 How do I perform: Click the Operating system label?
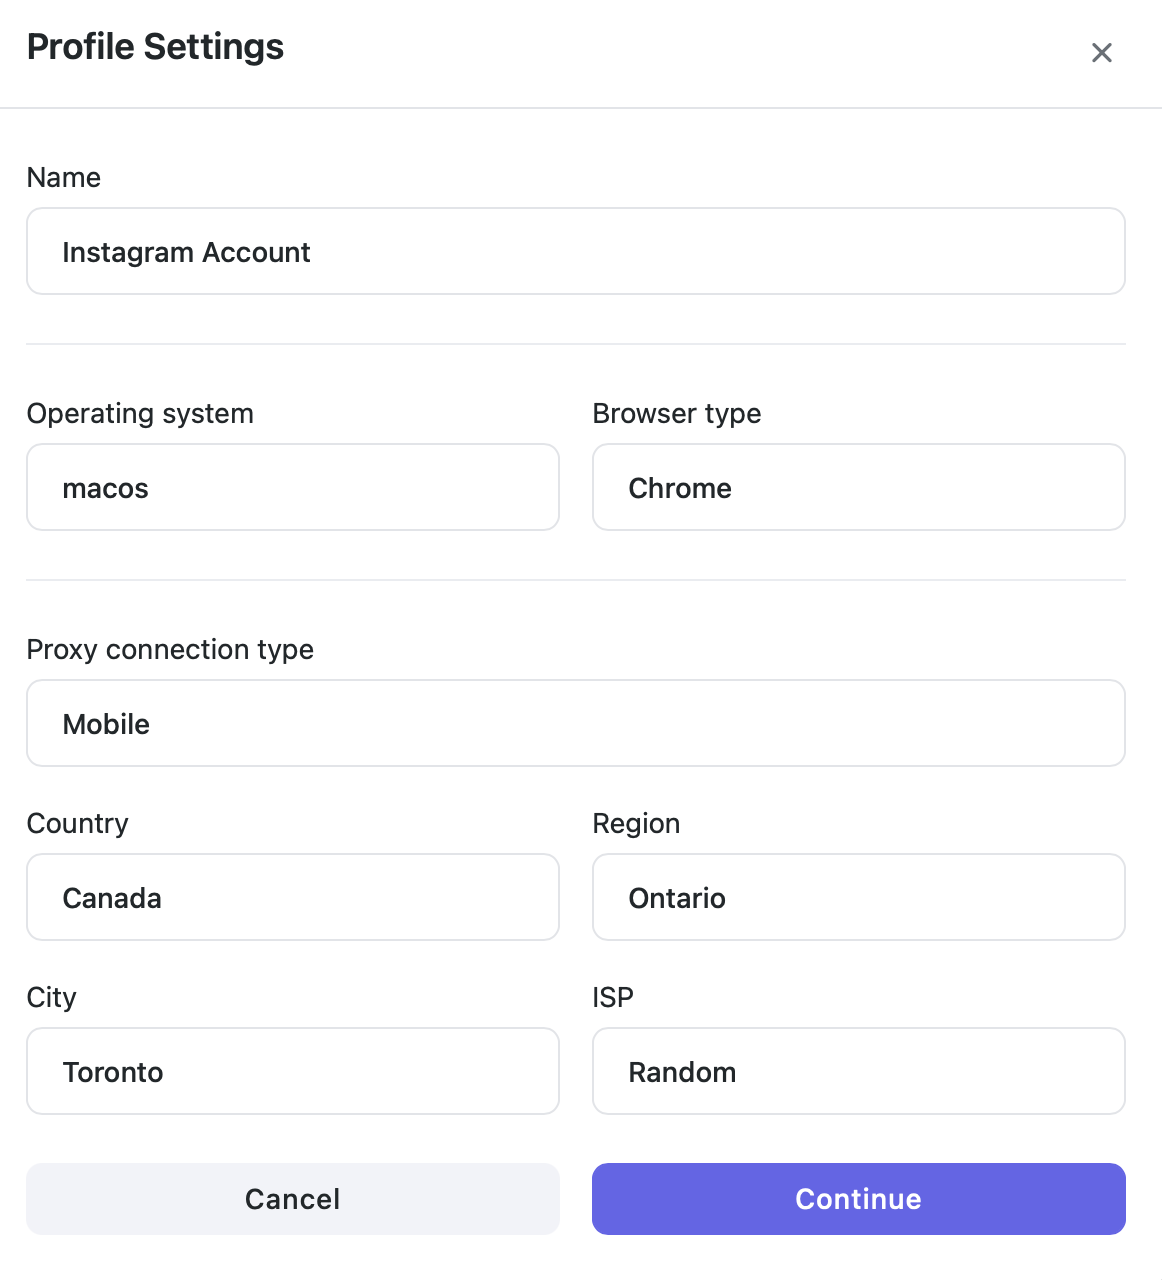pos(140,414)
